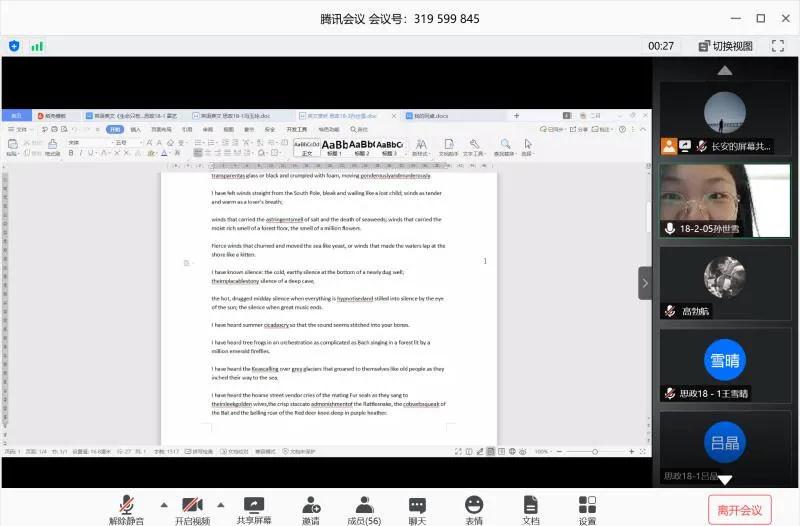This screenshot has height=526, width=800.
Task: Start screen sharing (共享屏幕)
Action: click(x=252, y=508)
